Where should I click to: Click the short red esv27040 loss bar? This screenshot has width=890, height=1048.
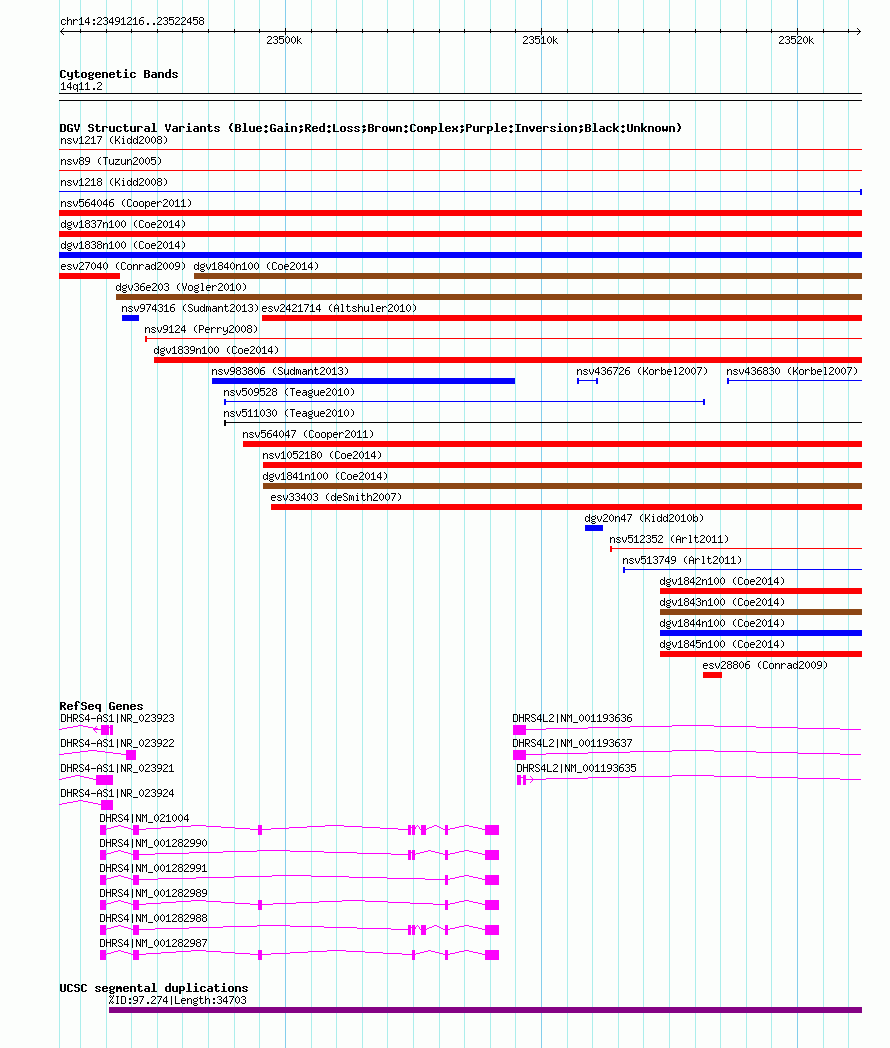click(x=90, y=276)
